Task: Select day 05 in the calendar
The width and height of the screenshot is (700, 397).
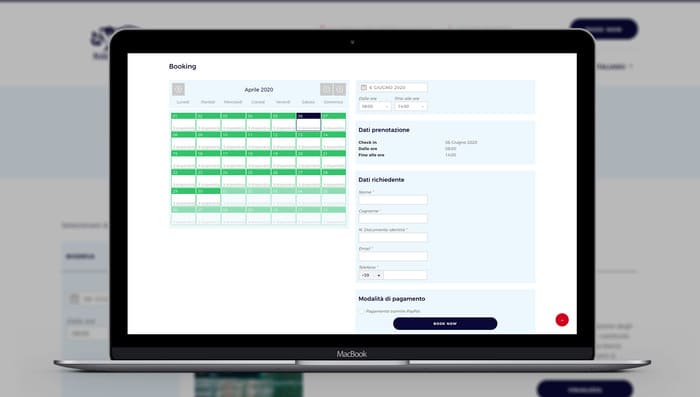Action: pyautogui.click(x=283, y=122)
